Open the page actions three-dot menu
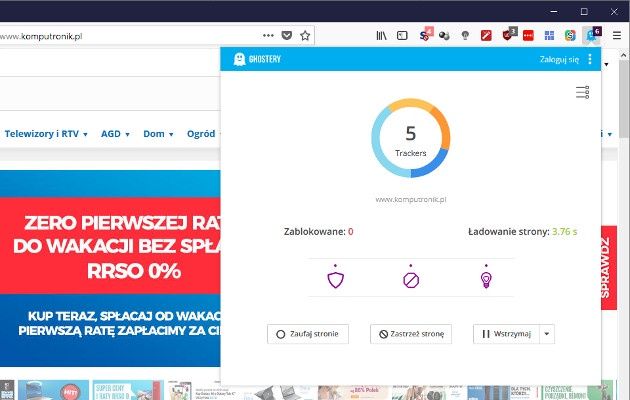This screenshot has height=400, width=630. [x=268, y=36]
